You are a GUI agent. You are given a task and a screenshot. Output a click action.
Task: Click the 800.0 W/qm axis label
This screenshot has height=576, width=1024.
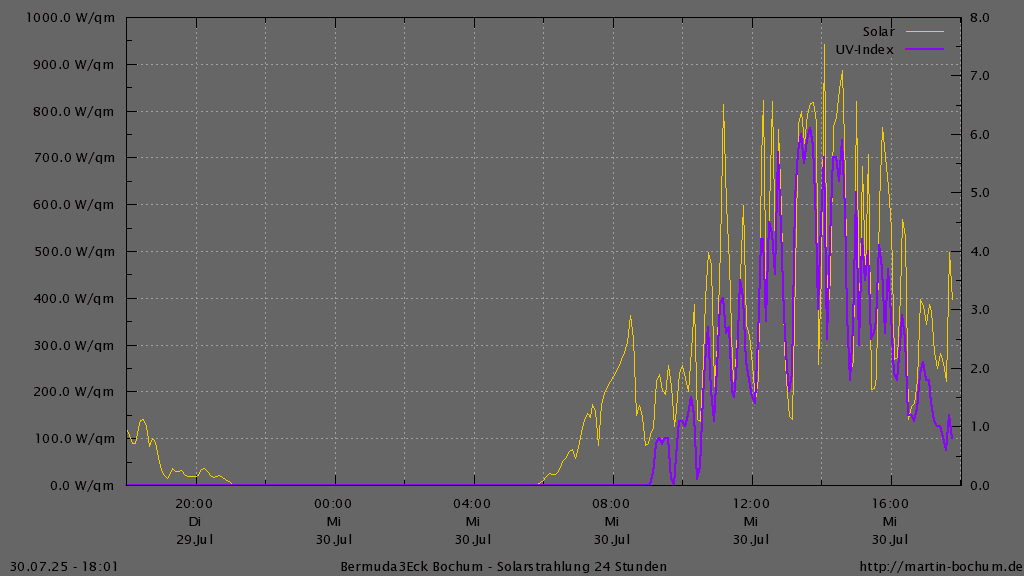coord(74,112)
